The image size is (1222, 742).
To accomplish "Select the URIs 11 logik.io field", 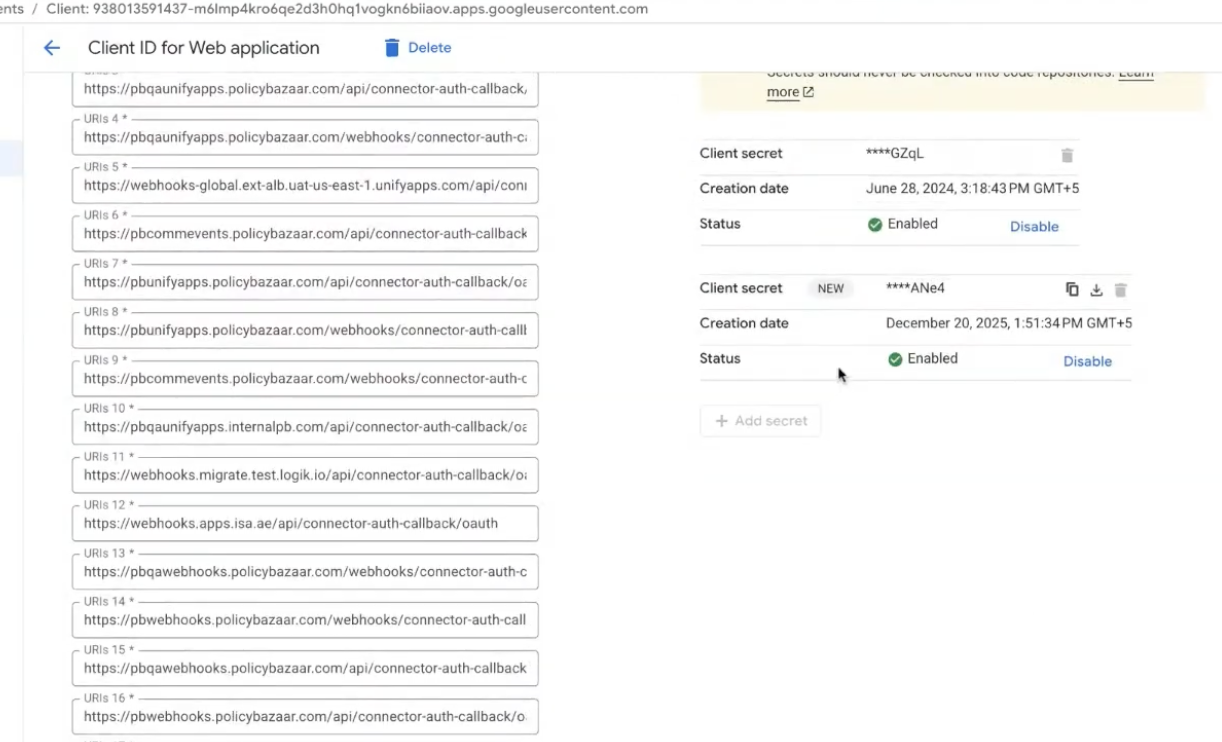I will point(305,475).
